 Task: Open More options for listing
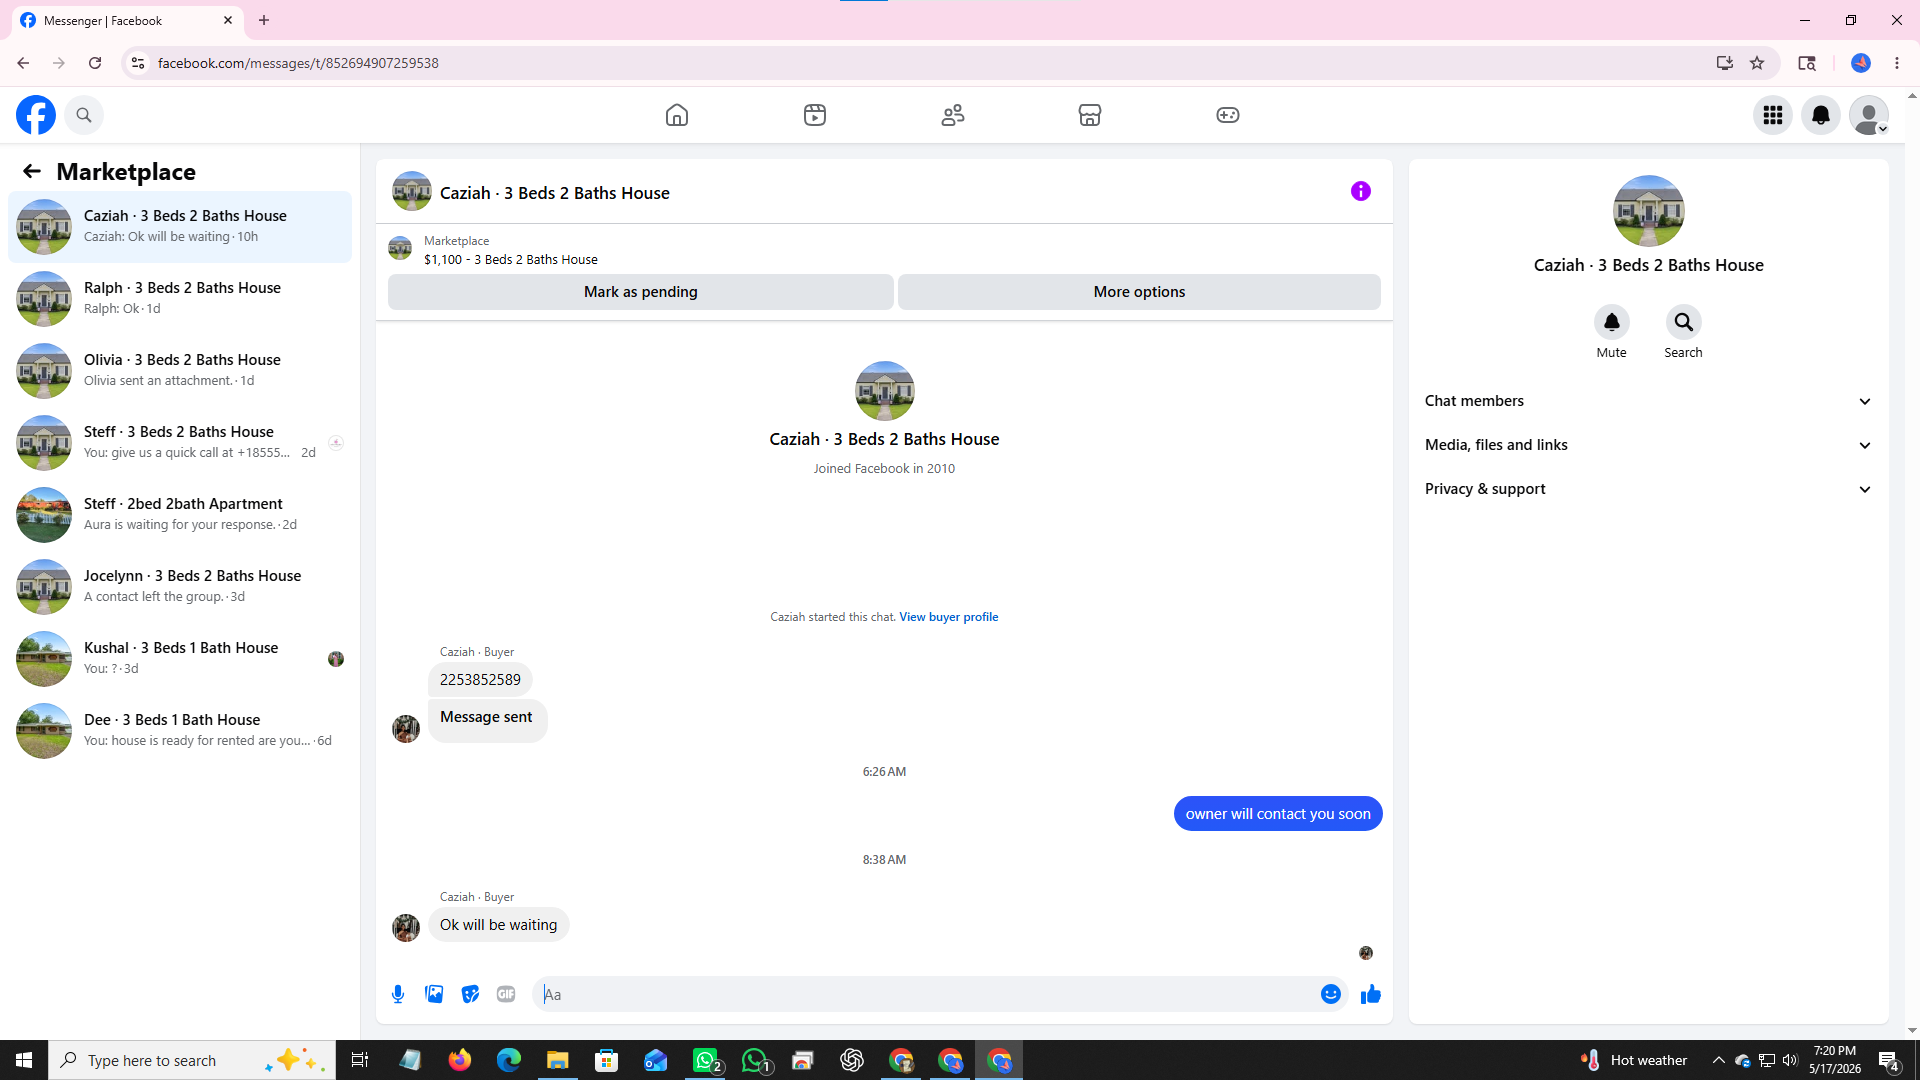[x=1139, y=292]
